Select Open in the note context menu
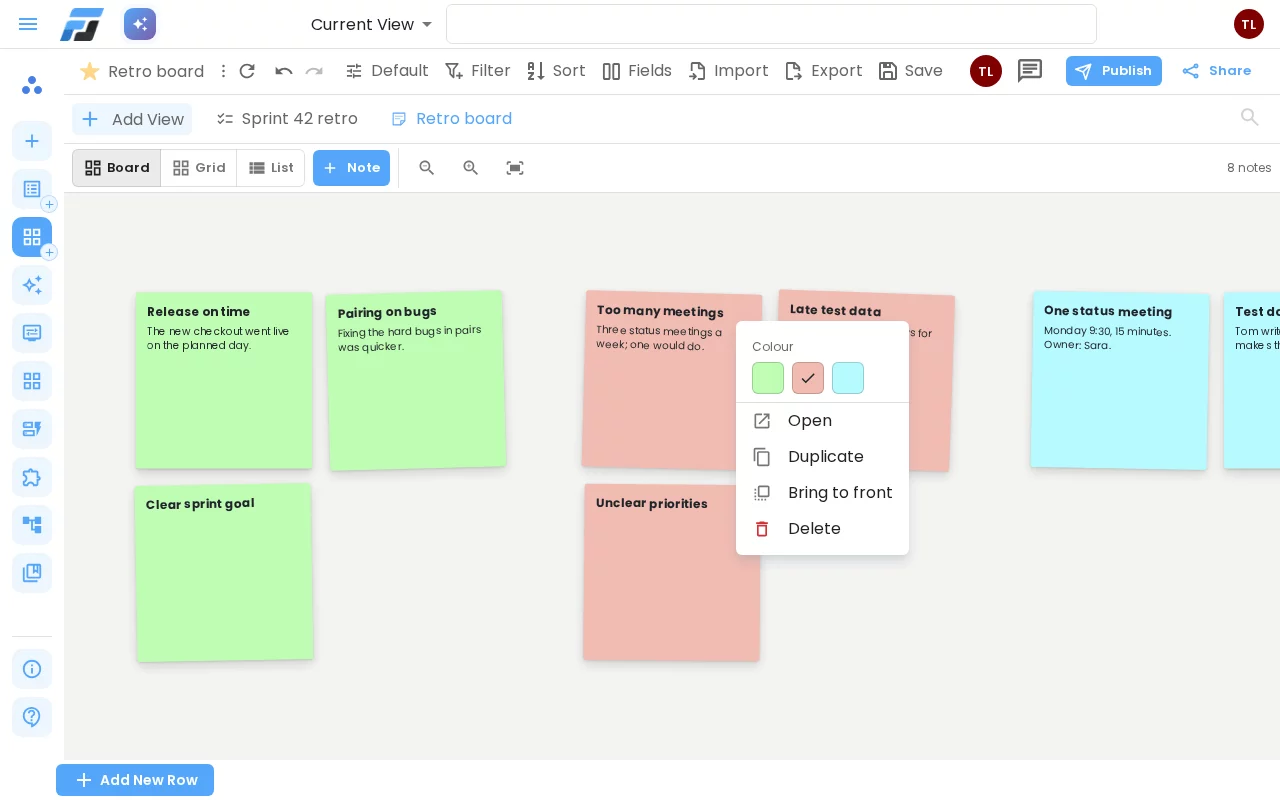 822,421
